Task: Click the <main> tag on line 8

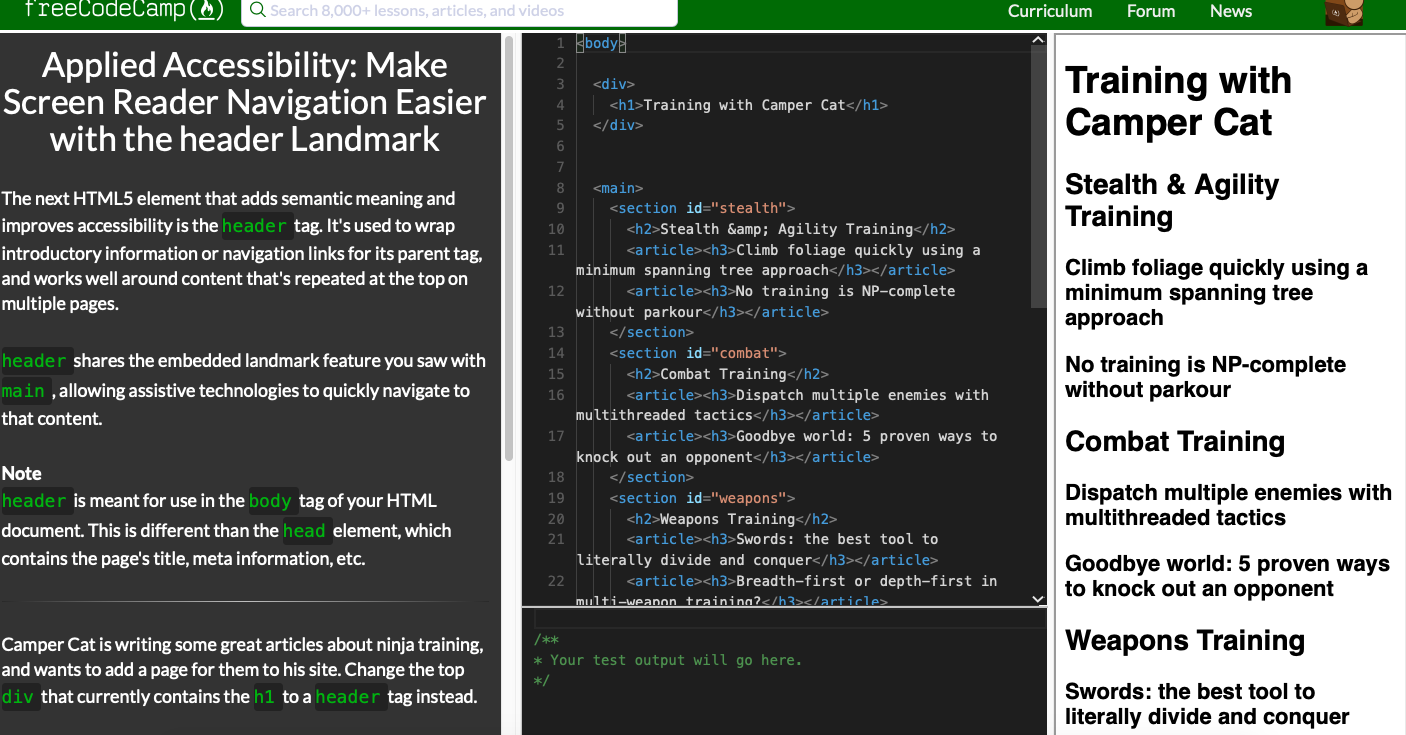Action: click(x=618, y=188)
